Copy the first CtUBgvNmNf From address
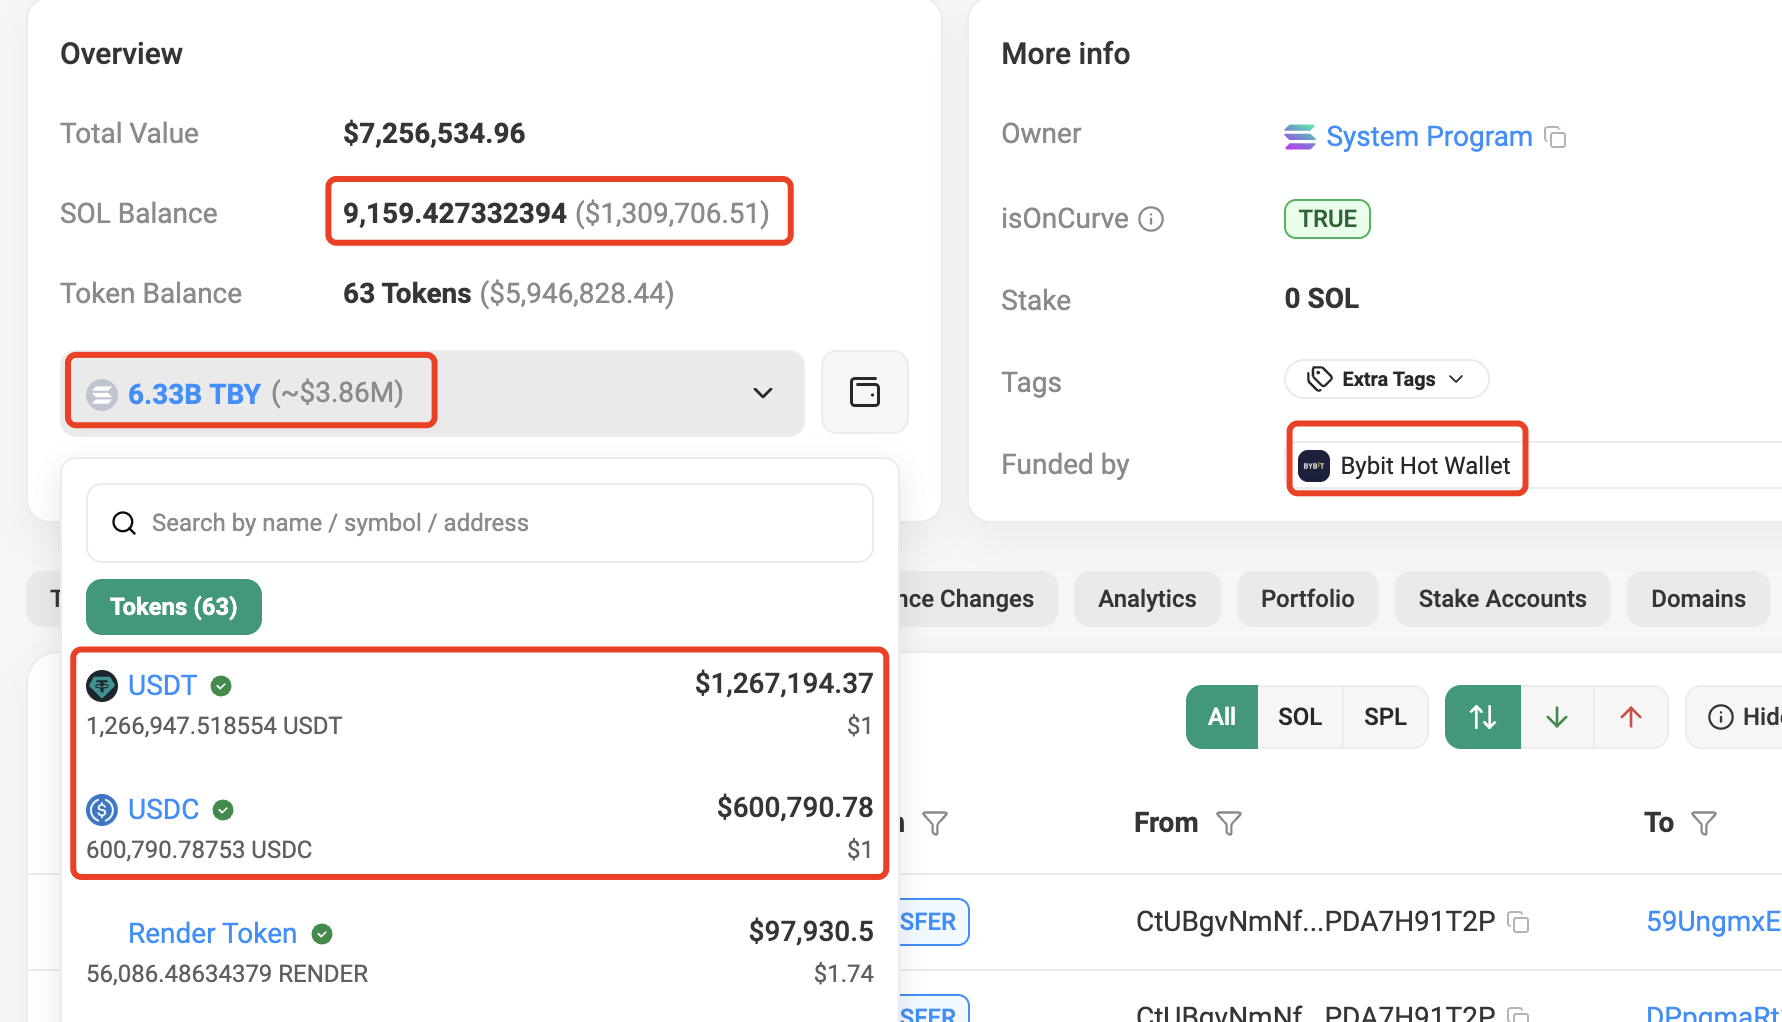The width and height of the screenshot is (1782, 1022). click(x=1518, y=922)
